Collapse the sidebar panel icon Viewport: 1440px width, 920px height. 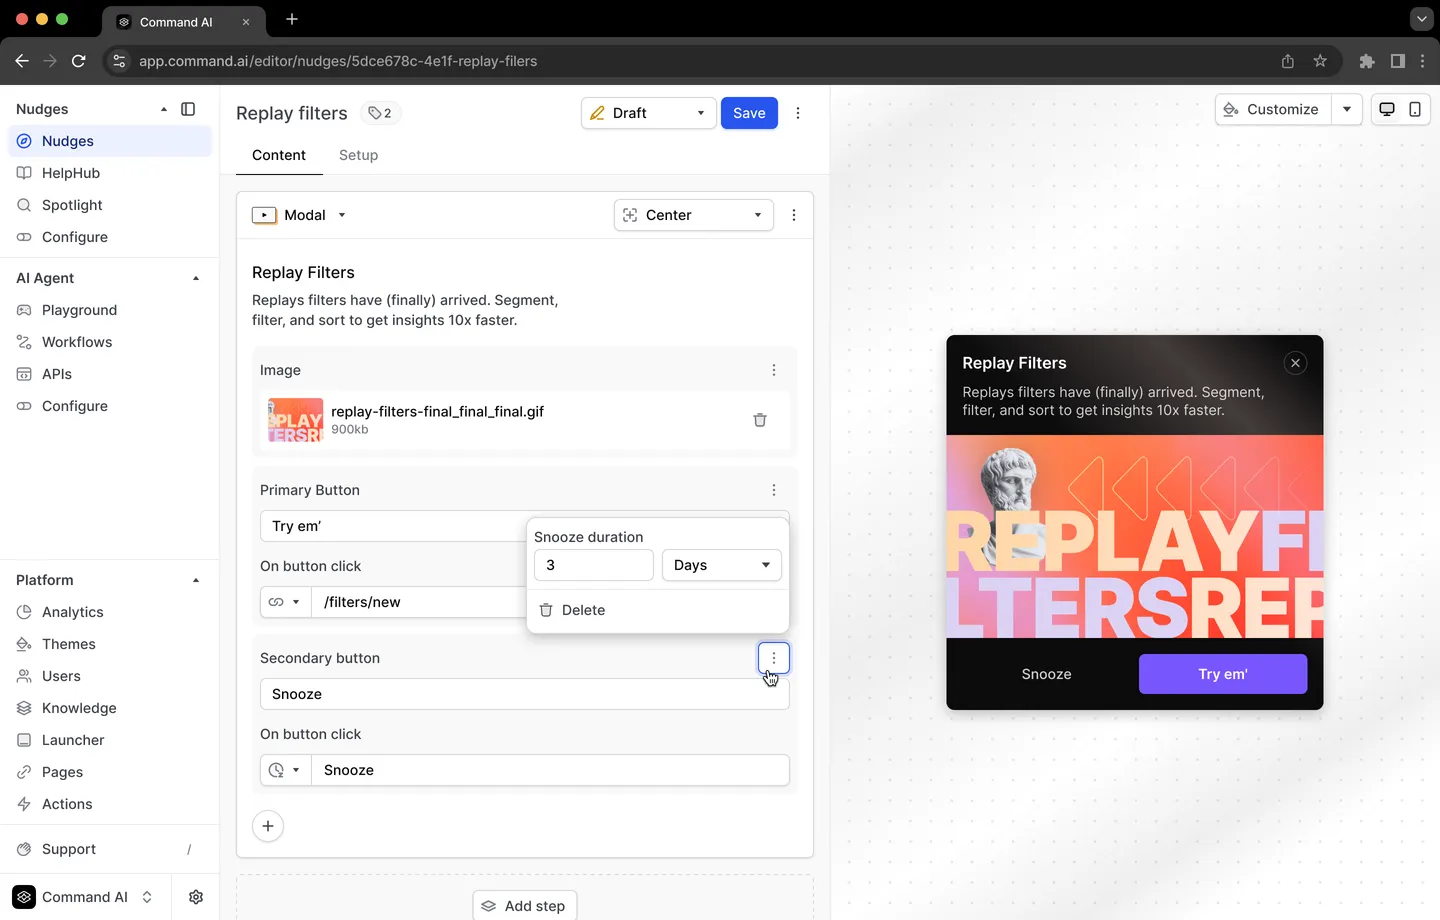(188, 109)
